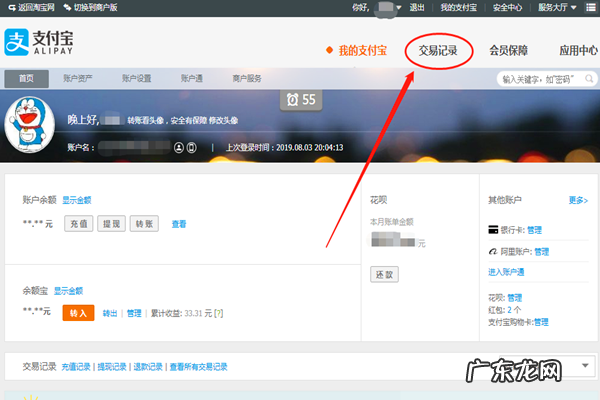The height and width of the screenshot is (400, 600).
Task: Click the switch-to-merchant-version icon
Action: [x=67, y=7]
